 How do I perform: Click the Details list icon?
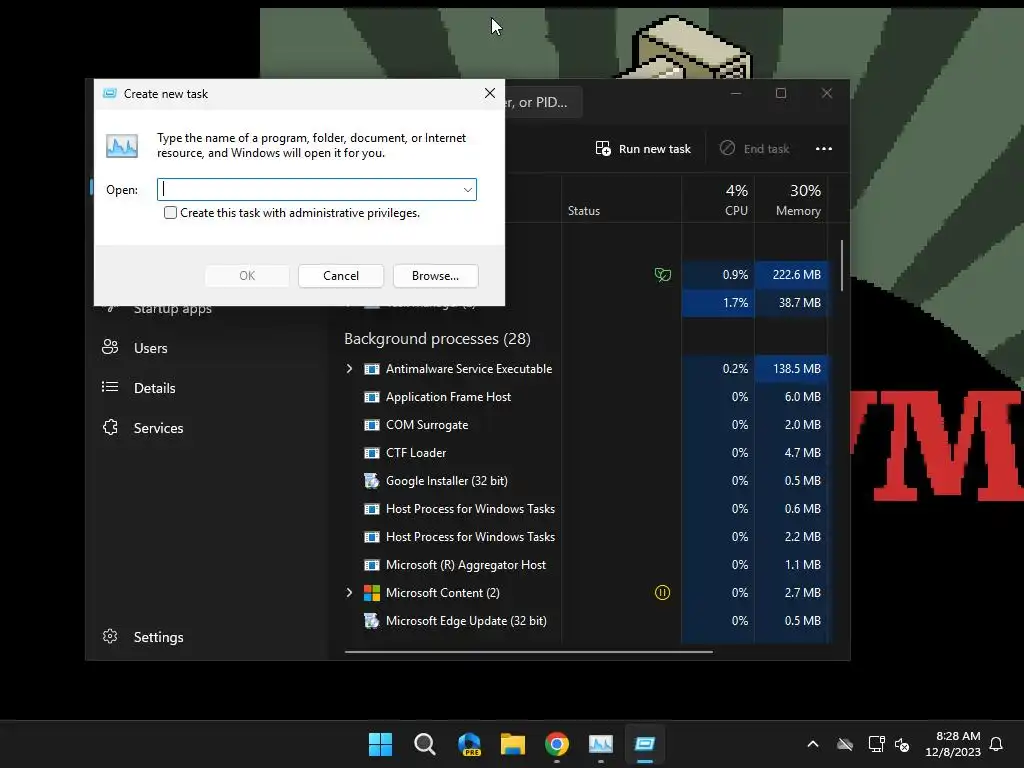(110, 387)
